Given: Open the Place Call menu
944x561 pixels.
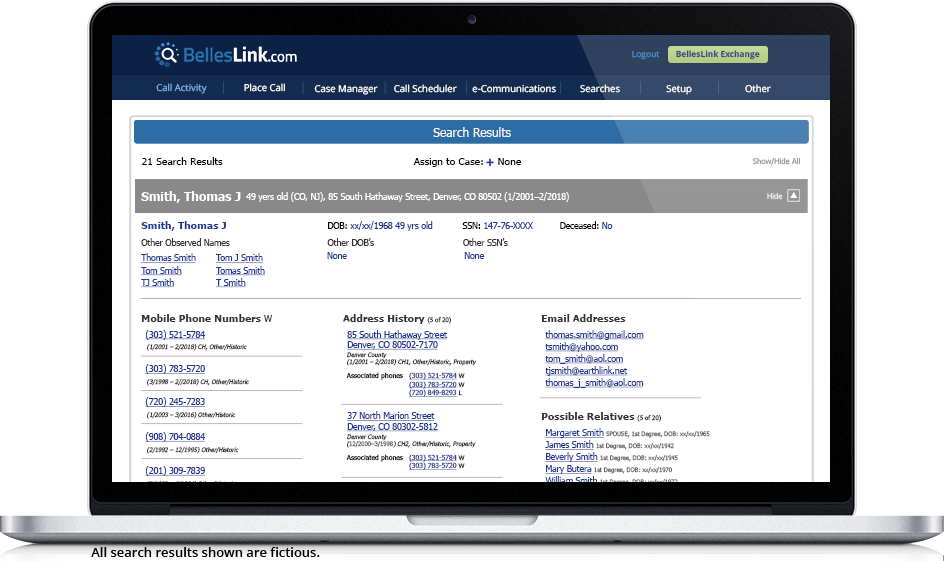Looking at the screenshot, I should [264, 87].
